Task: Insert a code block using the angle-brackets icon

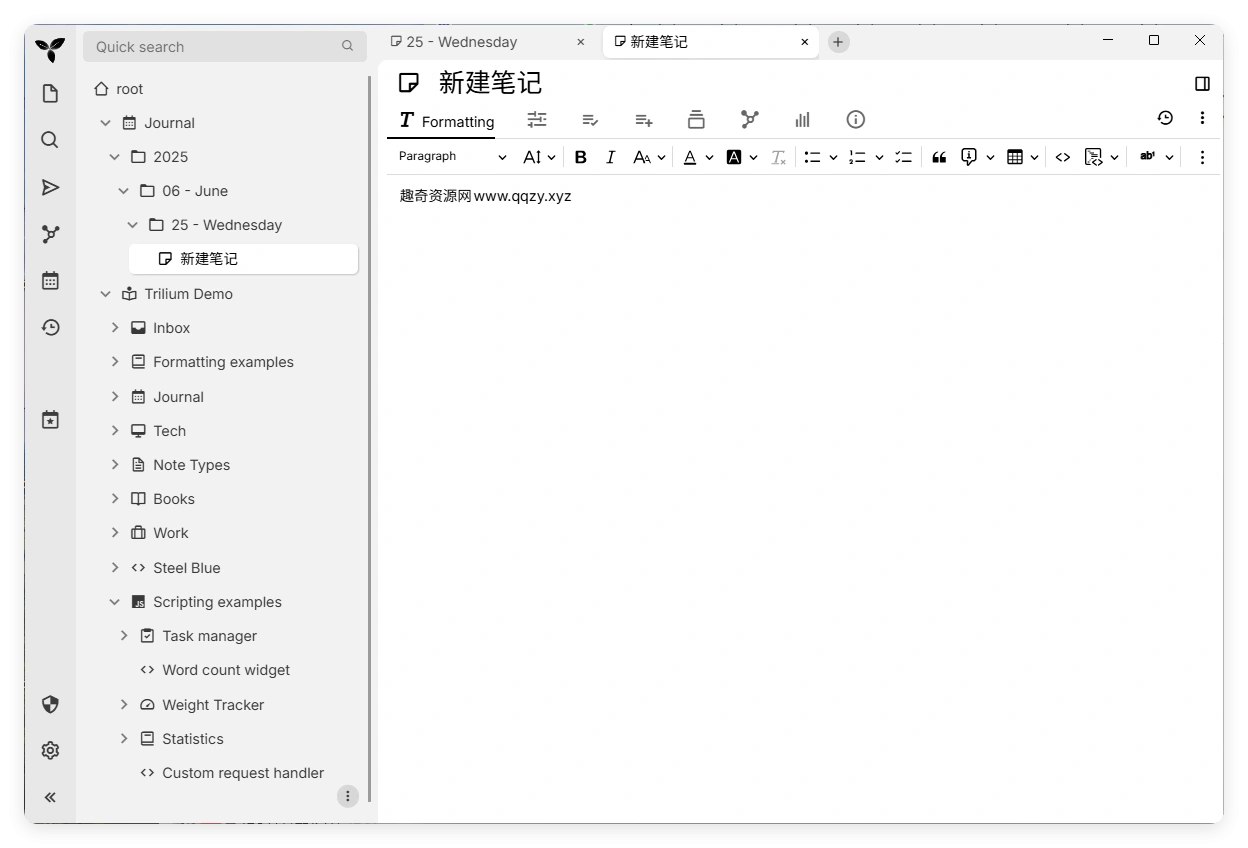Action: click(x=1063, y=157)
